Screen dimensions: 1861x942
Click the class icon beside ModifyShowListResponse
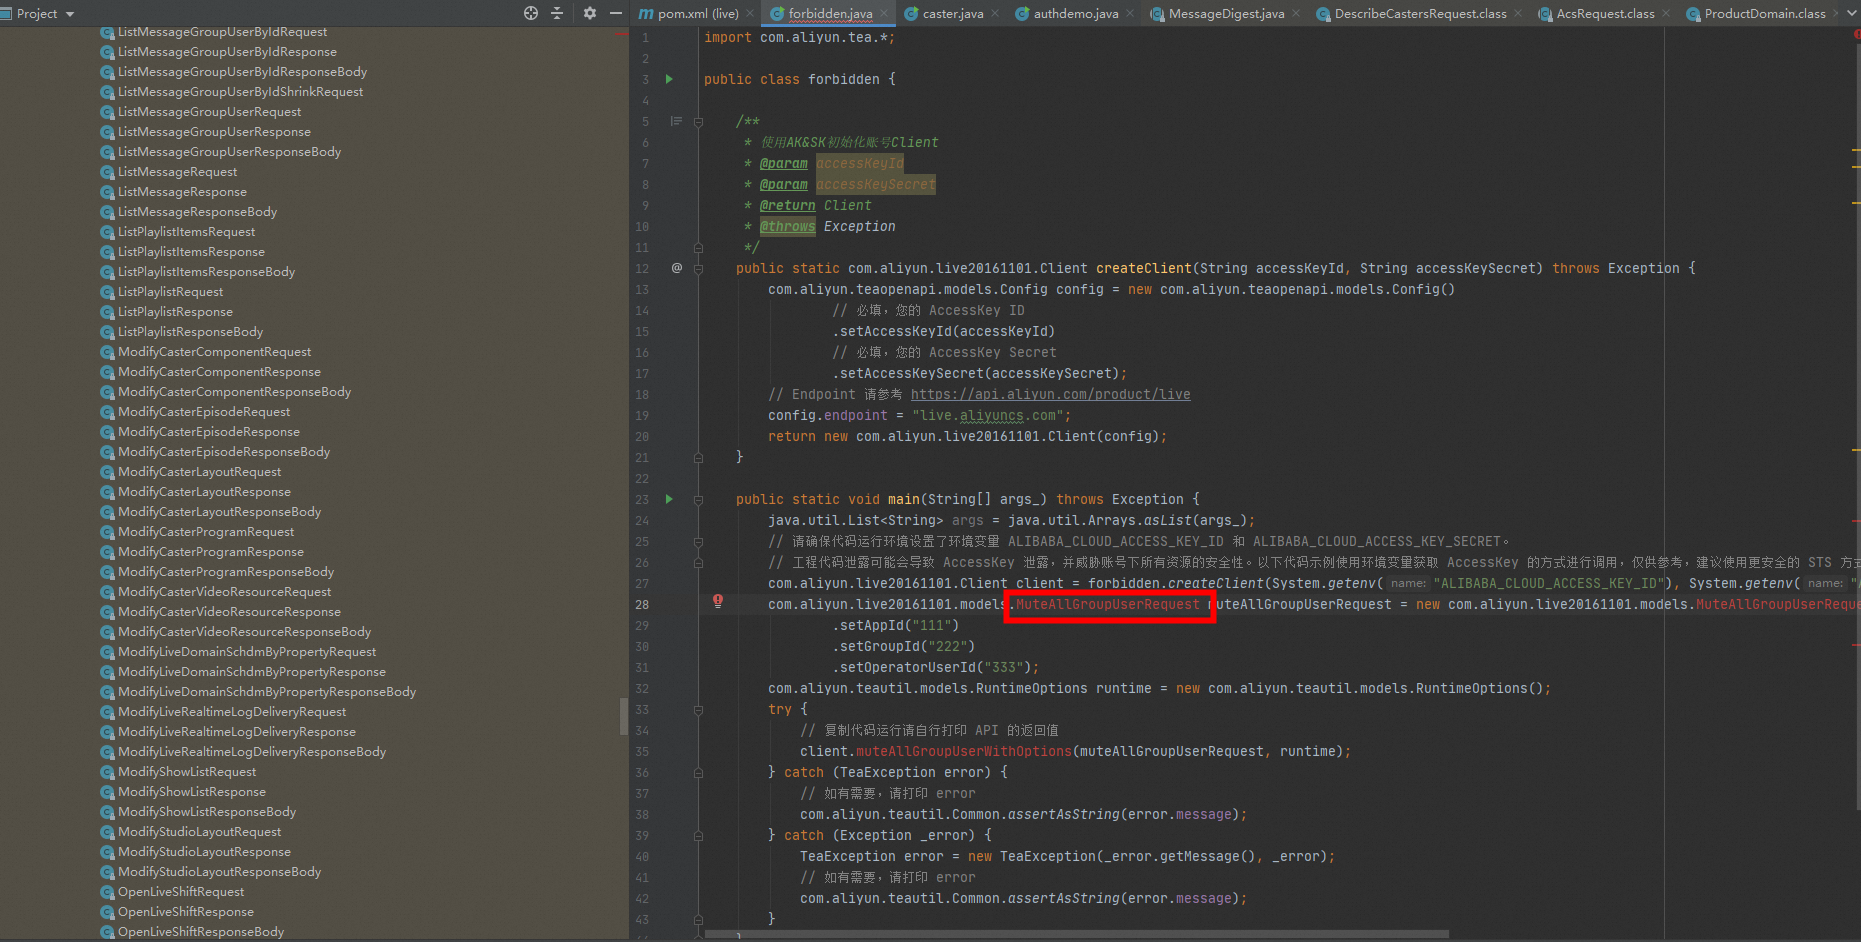(x=107, y=792)
